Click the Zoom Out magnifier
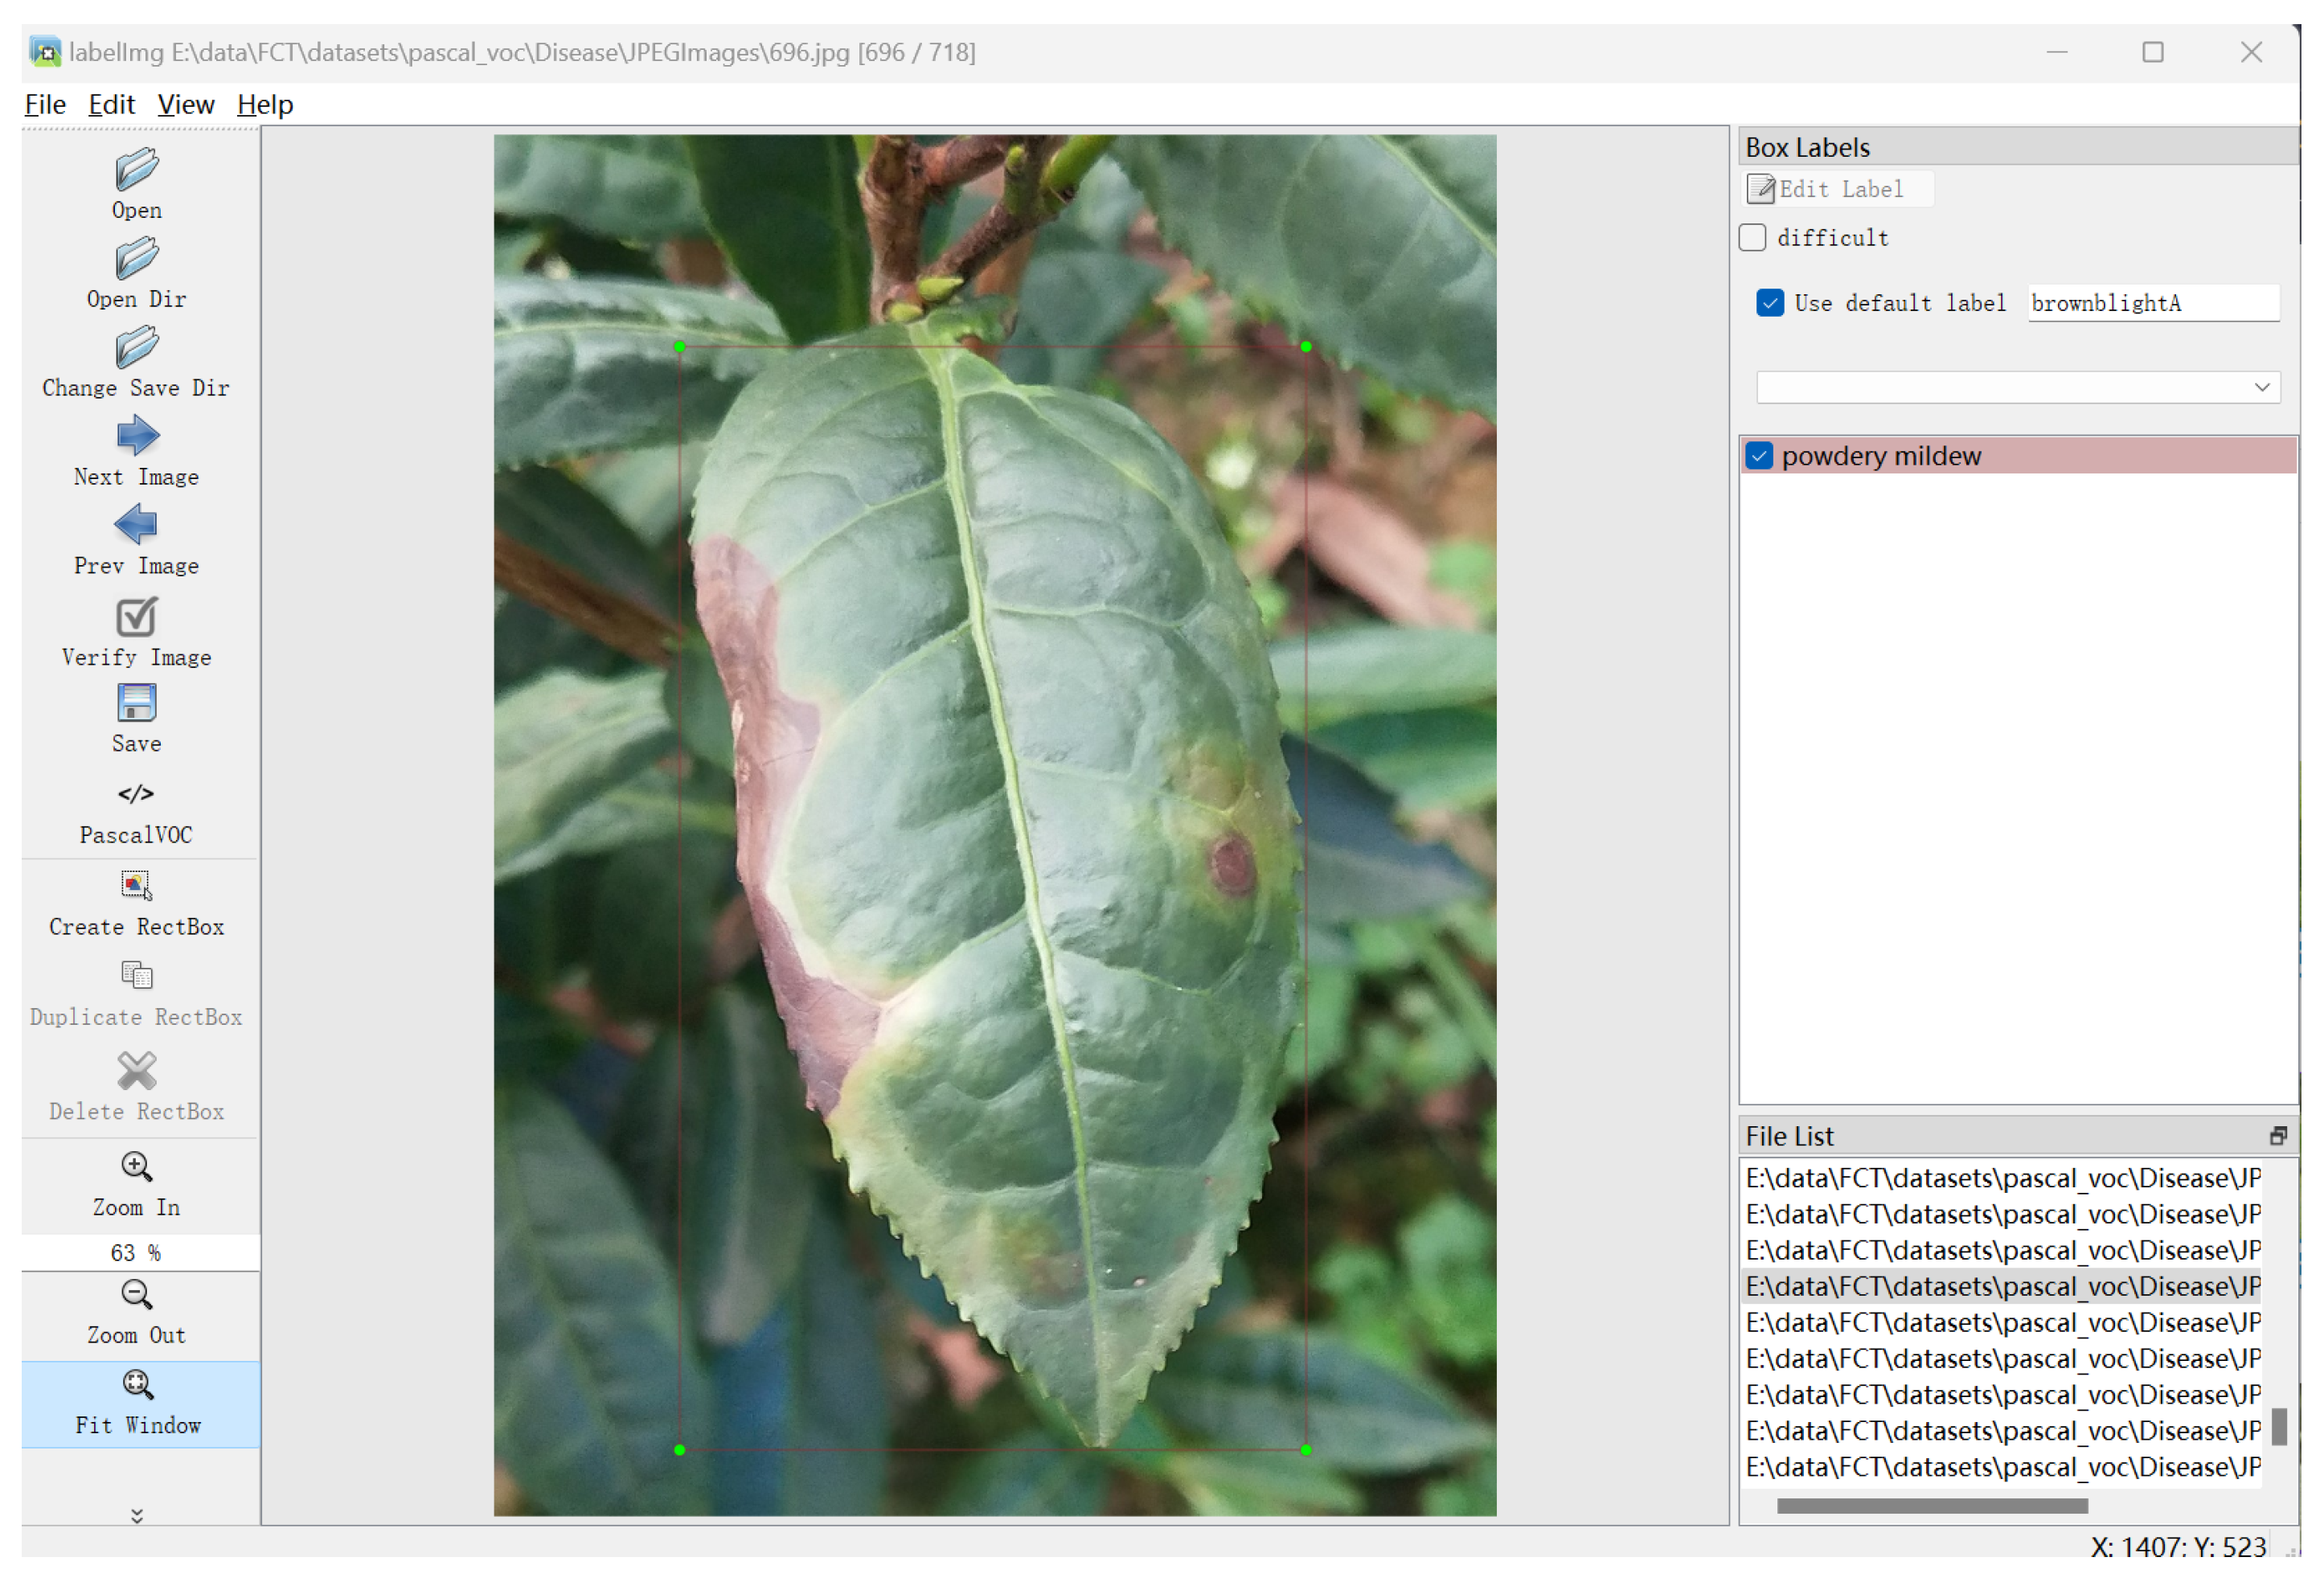 [x=136, y=1295]
